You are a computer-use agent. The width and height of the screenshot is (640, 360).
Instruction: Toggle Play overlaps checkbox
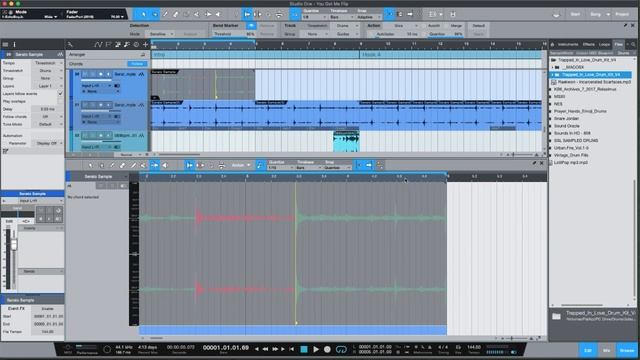pos(60,101)
